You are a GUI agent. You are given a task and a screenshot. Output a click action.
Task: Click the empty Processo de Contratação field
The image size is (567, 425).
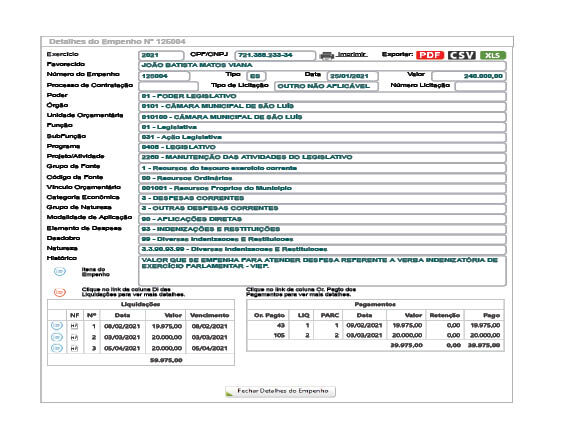coord(168,86)
